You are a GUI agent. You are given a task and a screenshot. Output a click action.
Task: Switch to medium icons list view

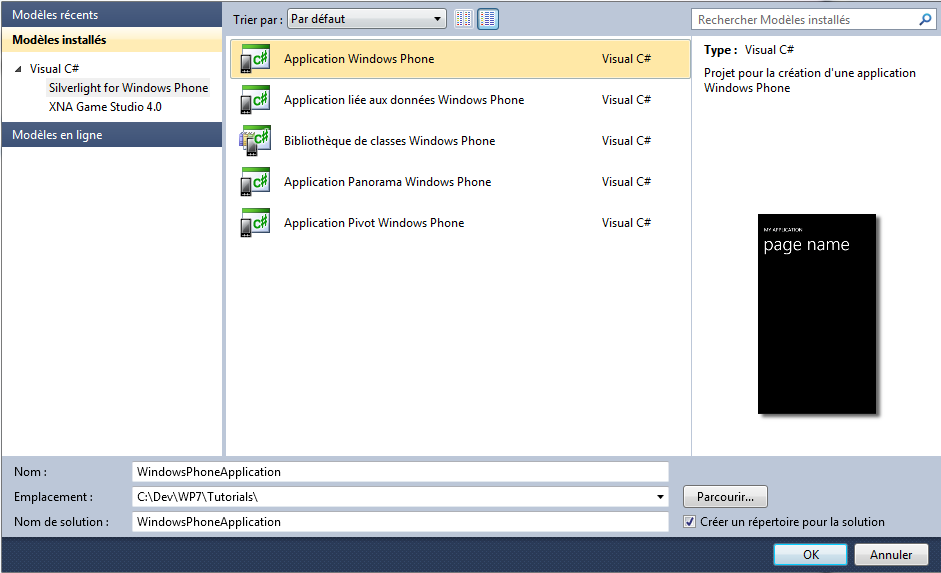click(488, 19)
